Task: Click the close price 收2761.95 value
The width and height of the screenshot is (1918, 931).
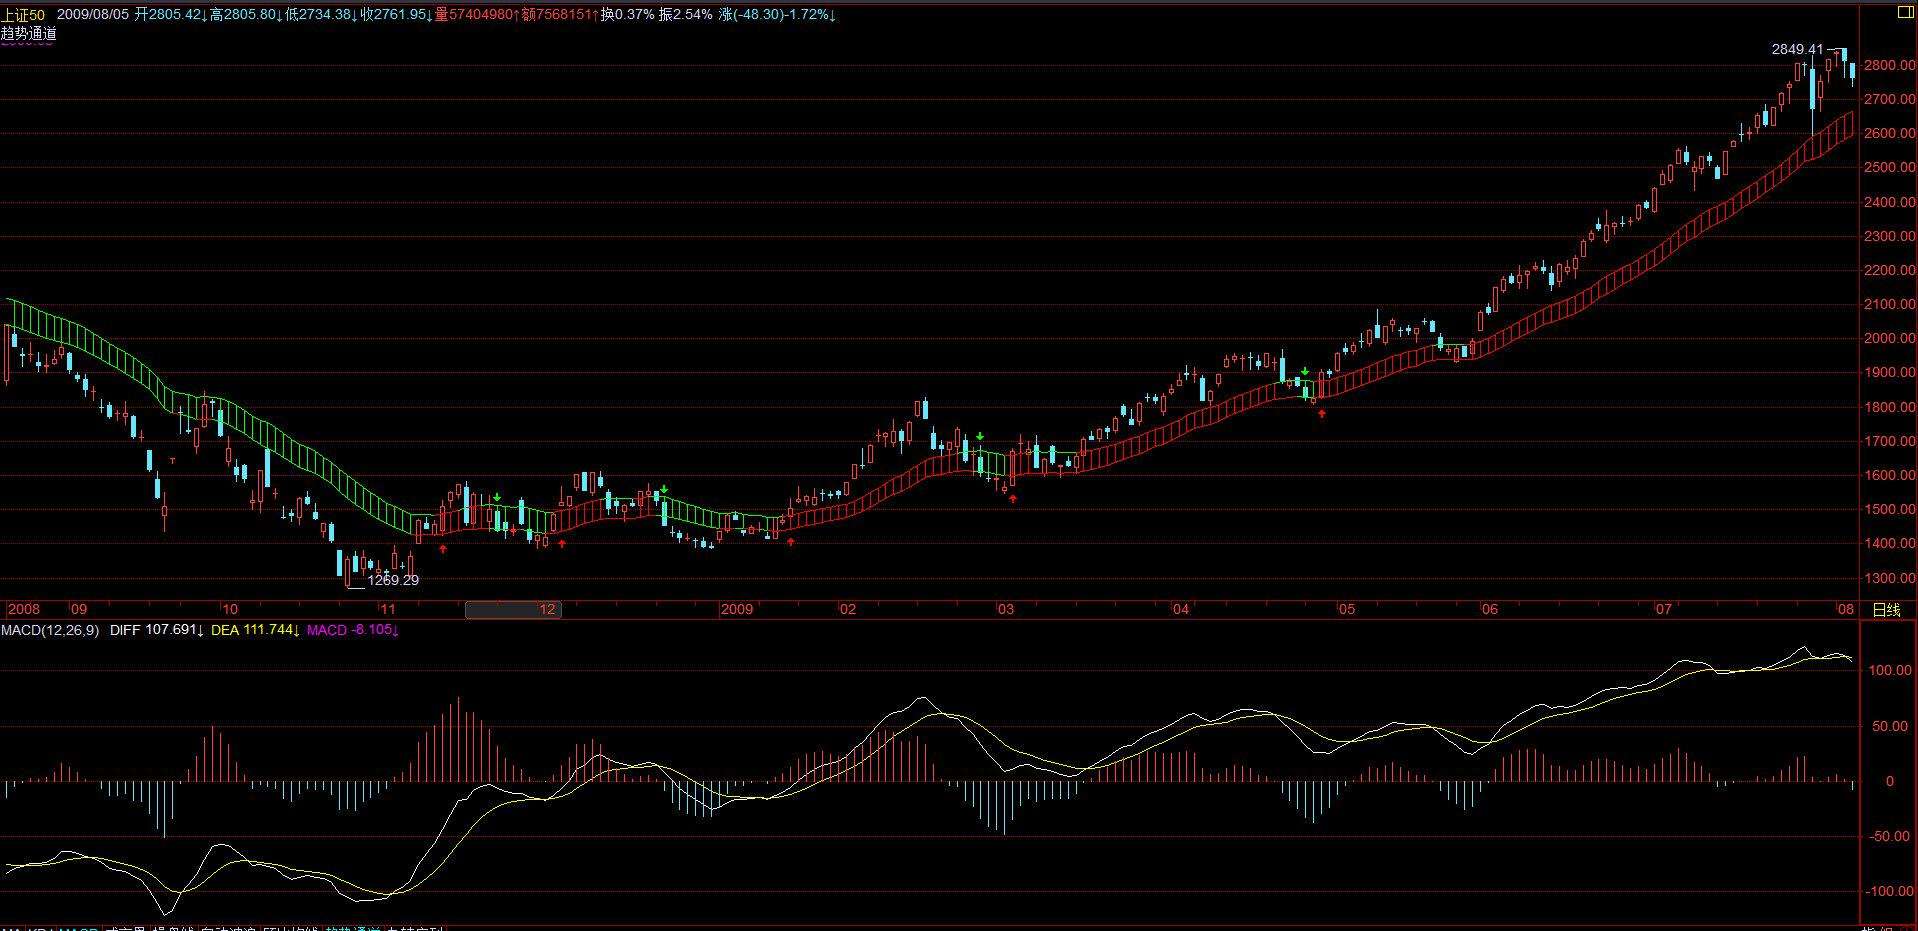Action: click(x=396, y=15)
